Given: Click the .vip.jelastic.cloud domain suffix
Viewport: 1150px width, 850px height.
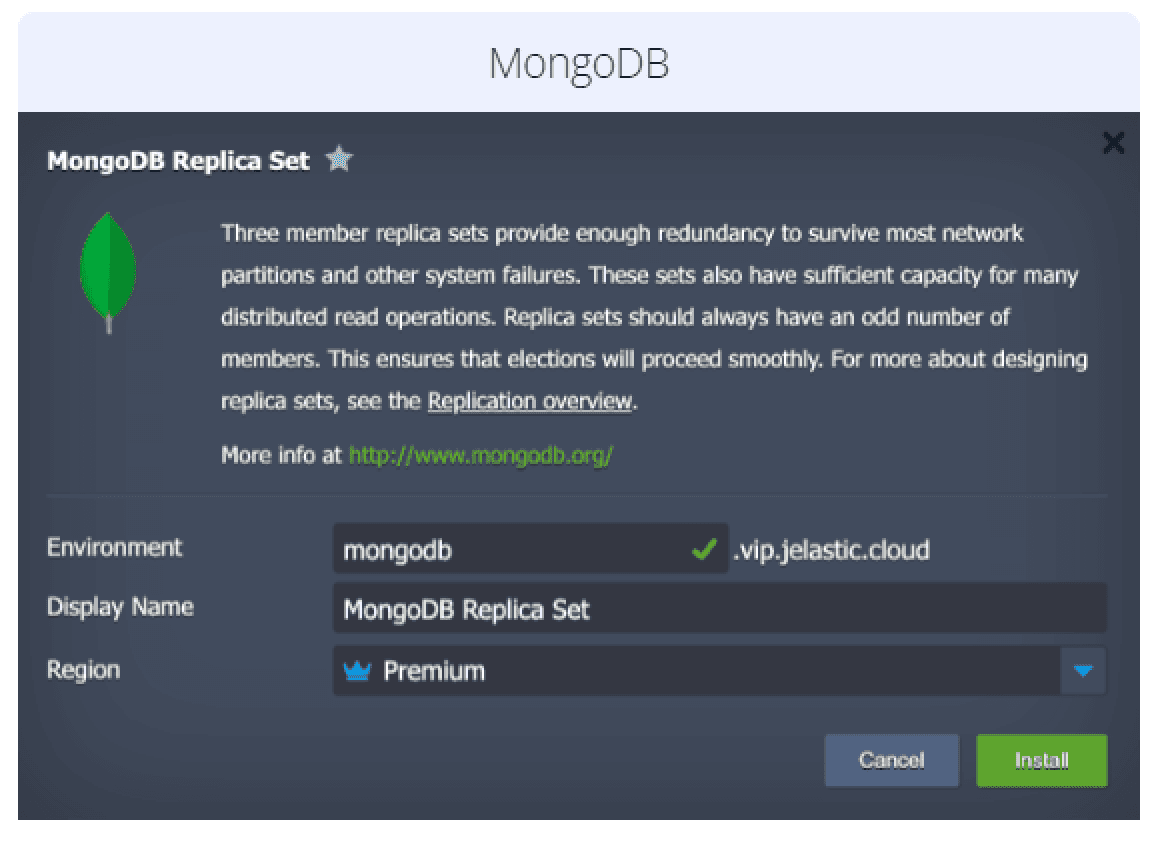Looking at the screenshot, I should (x=832, y=549).
